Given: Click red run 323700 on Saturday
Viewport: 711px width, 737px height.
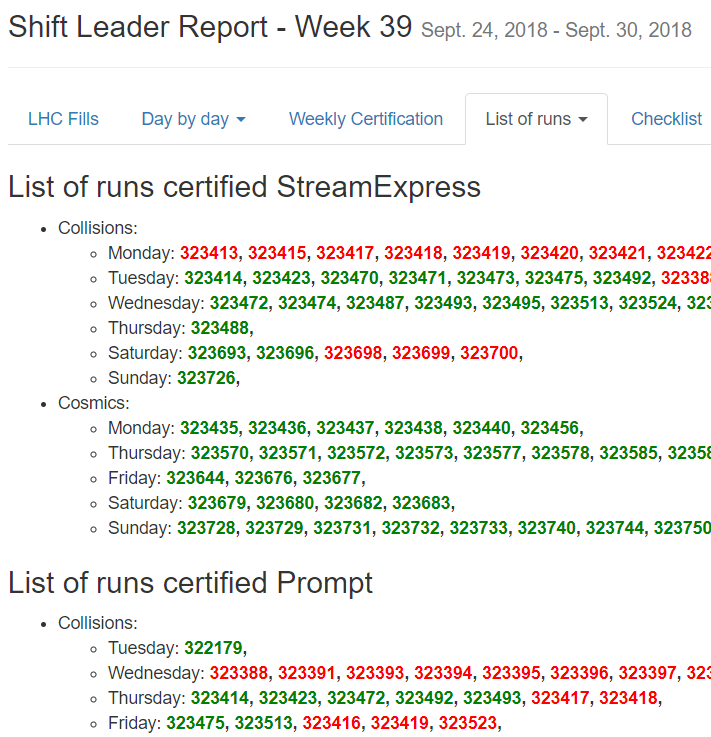Looking at the screenshot, I should tap(489, 353).
